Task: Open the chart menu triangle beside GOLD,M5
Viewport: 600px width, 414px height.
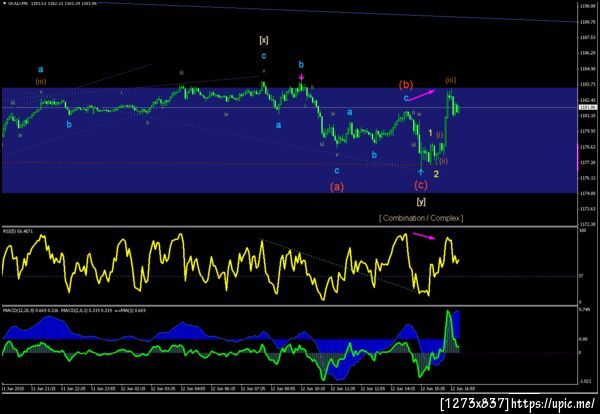Action: click(x=4, y=3)
